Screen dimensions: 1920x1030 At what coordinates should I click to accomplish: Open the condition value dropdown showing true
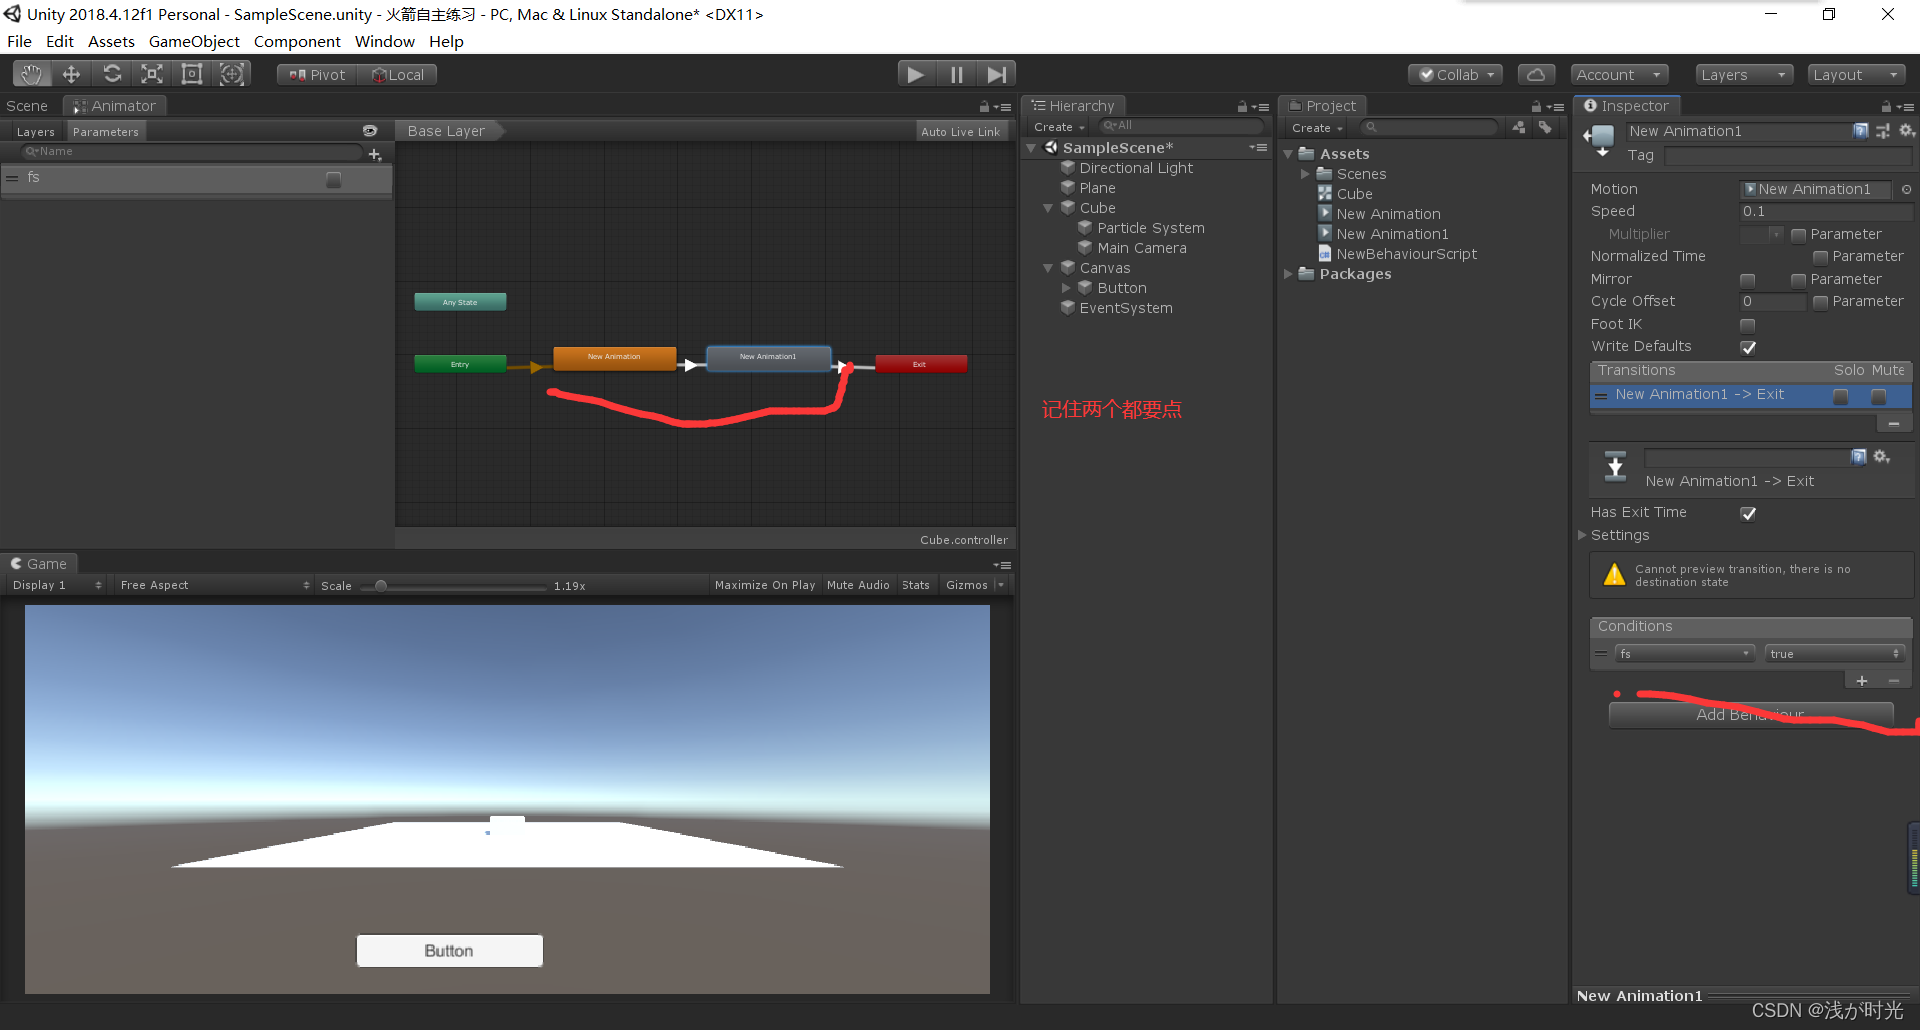point(1833,654)
